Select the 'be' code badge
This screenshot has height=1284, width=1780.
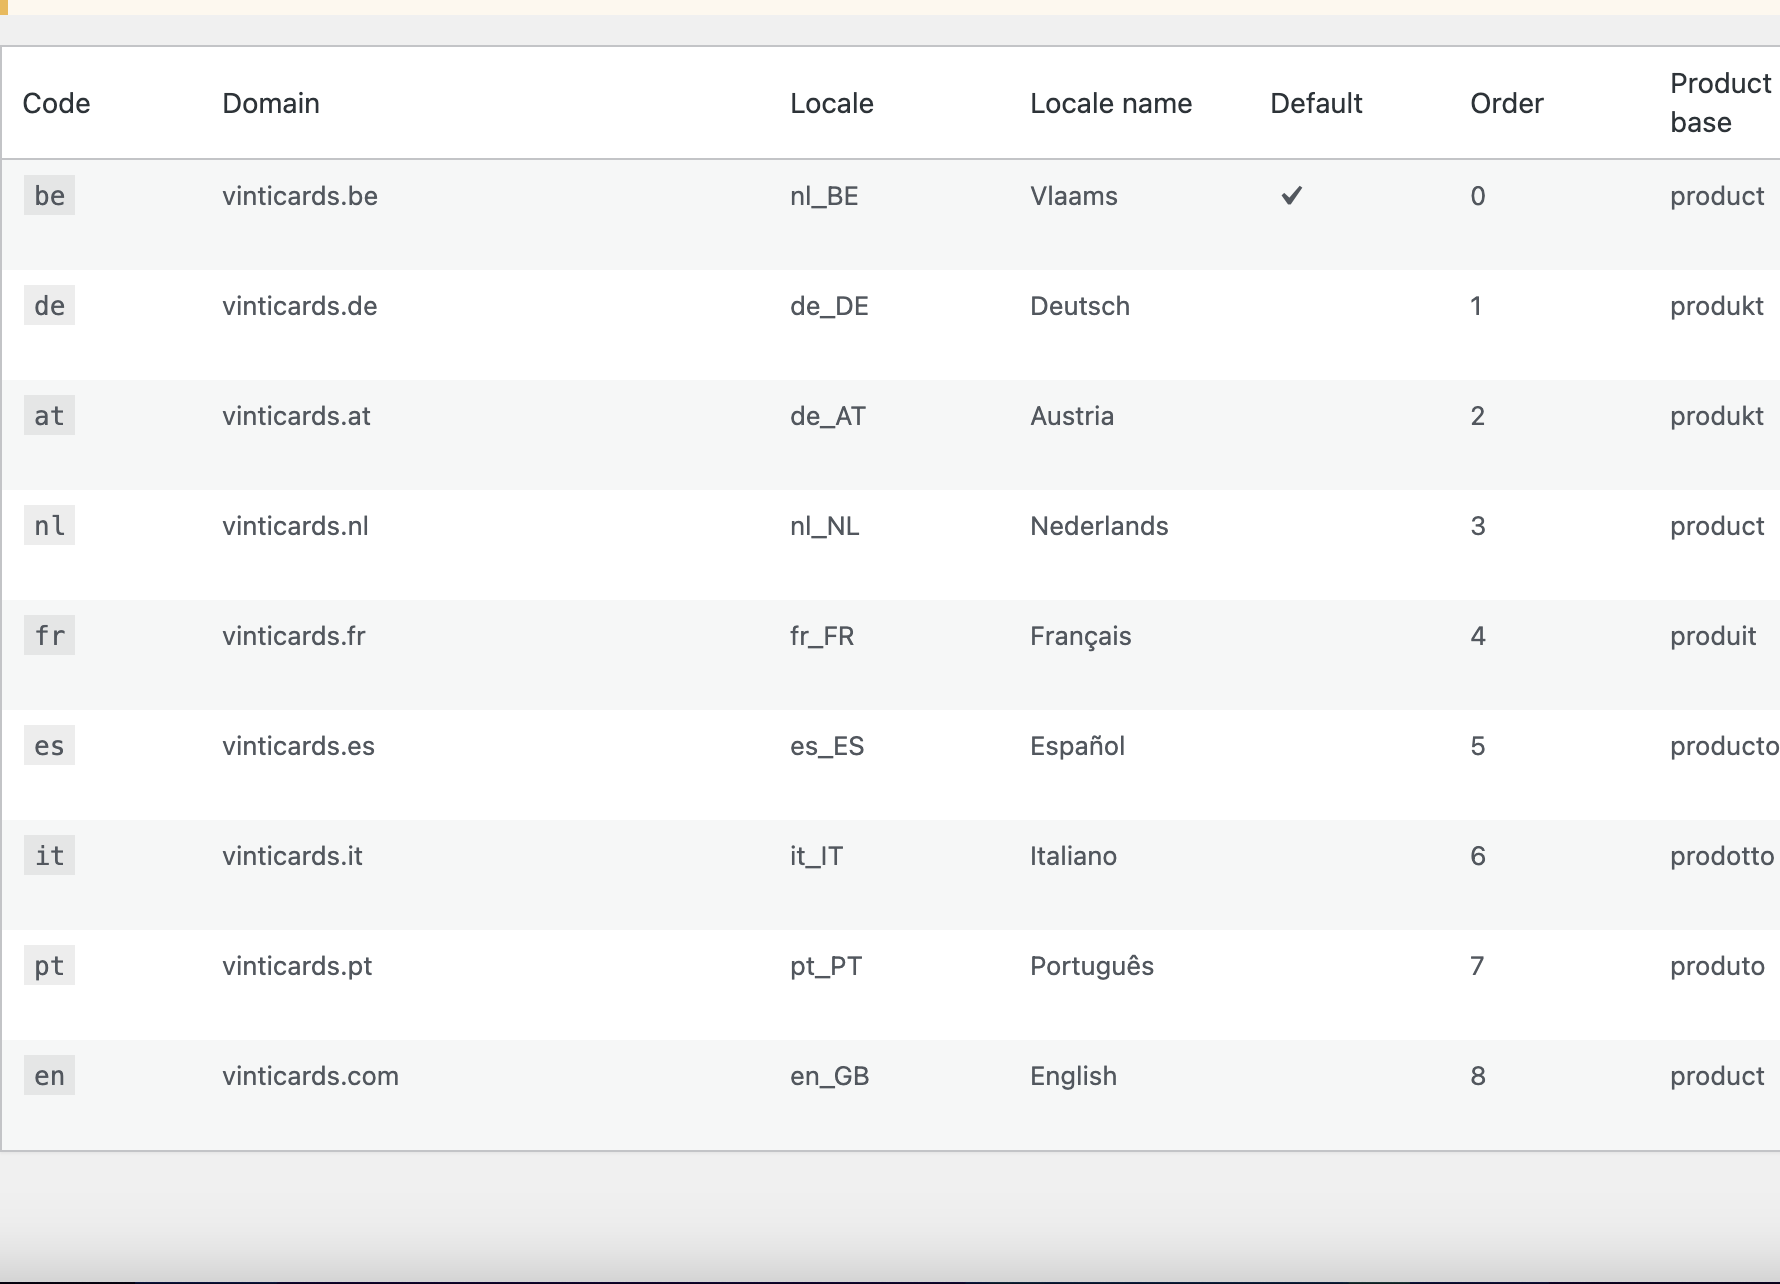coord(49,196)
